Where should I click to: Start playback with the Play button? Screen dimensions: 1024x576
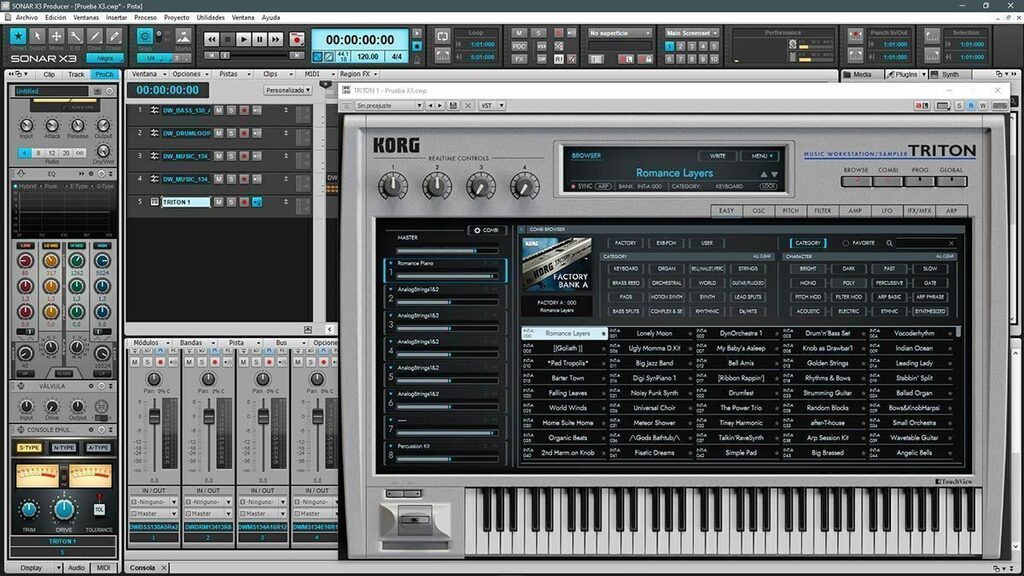[x=244, y=40]
